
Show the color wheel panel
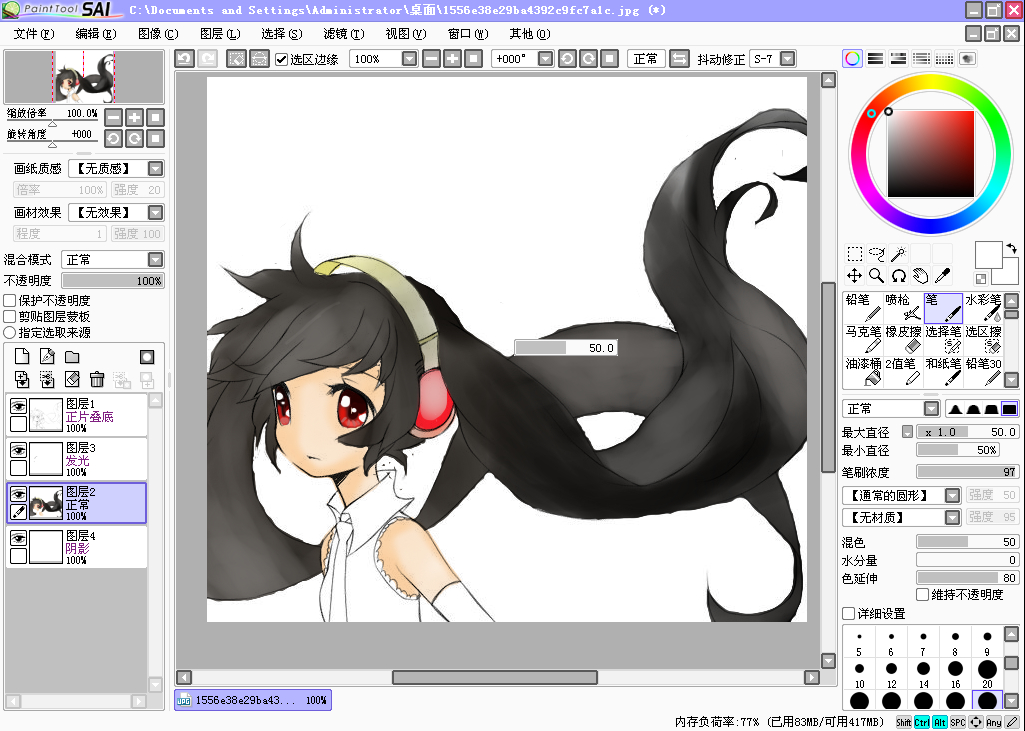click(852, 59)
